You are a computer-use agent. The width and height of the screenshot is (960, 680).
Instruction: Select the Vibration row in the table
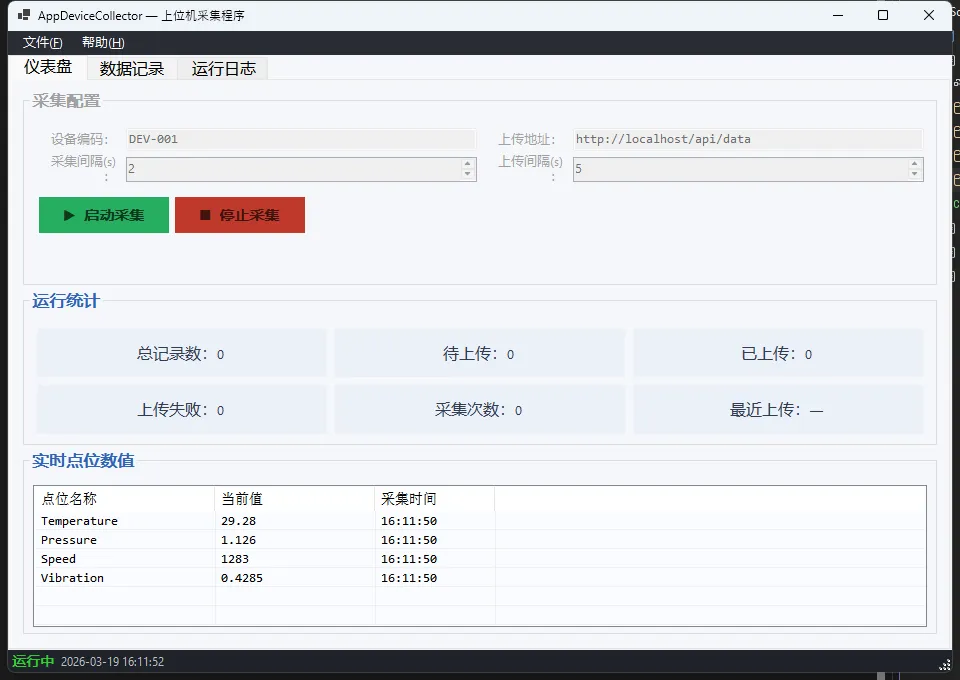[73, 578]
